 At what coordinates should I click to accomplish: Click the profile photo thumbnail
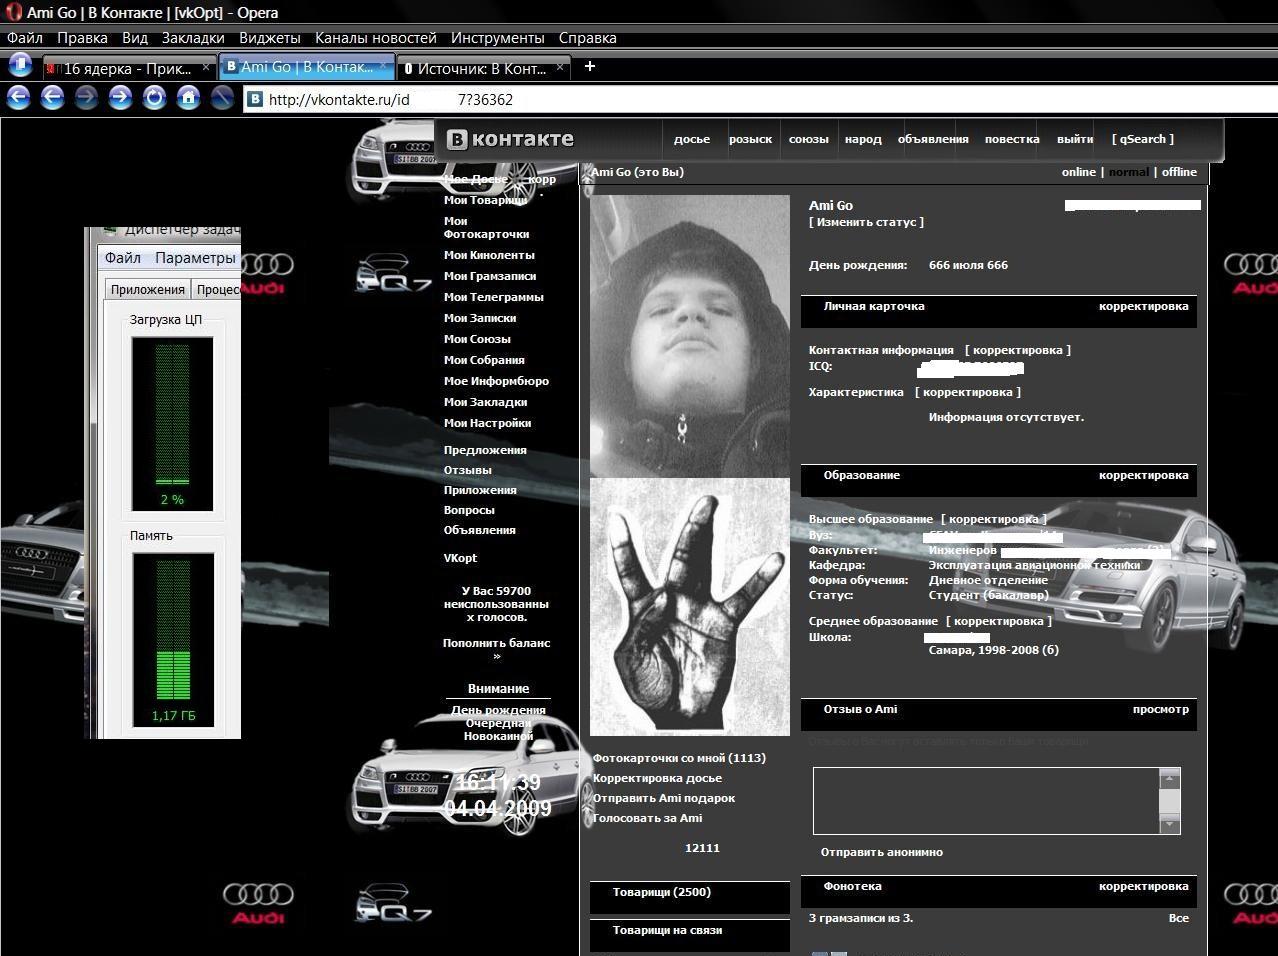tap(690, 336)
